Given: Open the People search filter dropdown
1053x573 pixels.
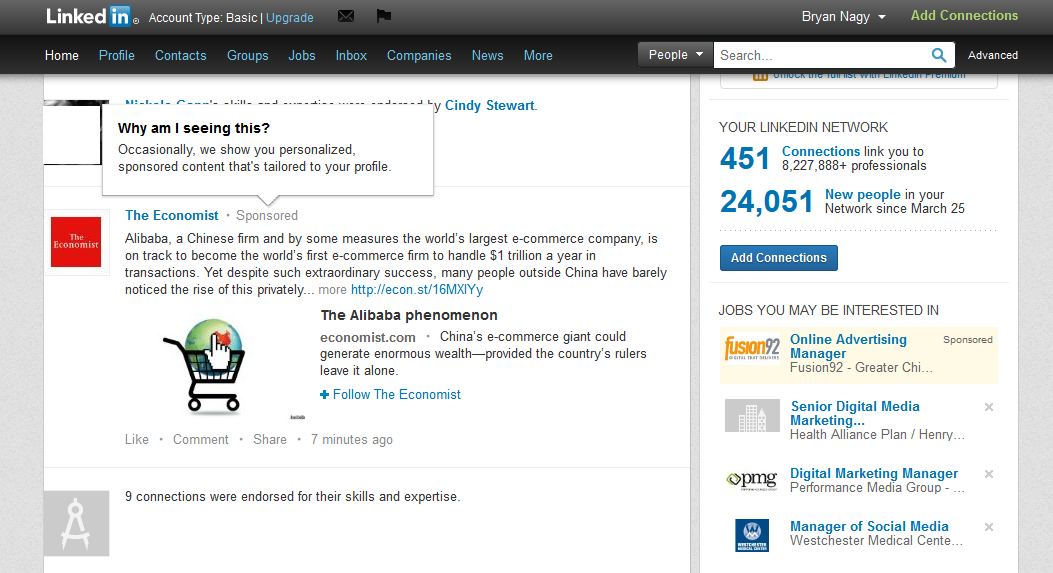Looking at the screenshot, I should (x=675, y=55).
